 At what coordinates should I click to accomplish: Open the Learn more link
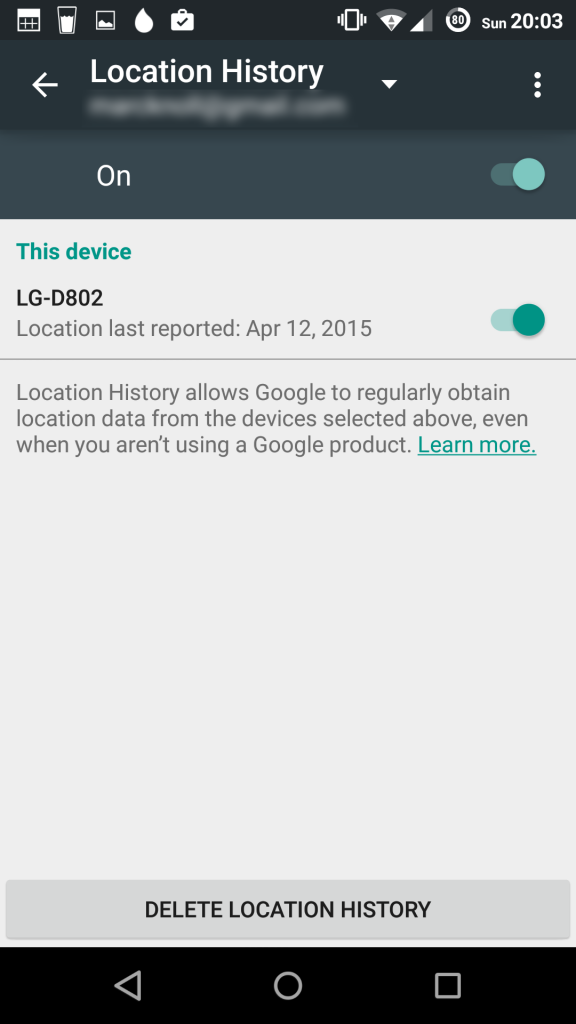click(x=477, y=445)
